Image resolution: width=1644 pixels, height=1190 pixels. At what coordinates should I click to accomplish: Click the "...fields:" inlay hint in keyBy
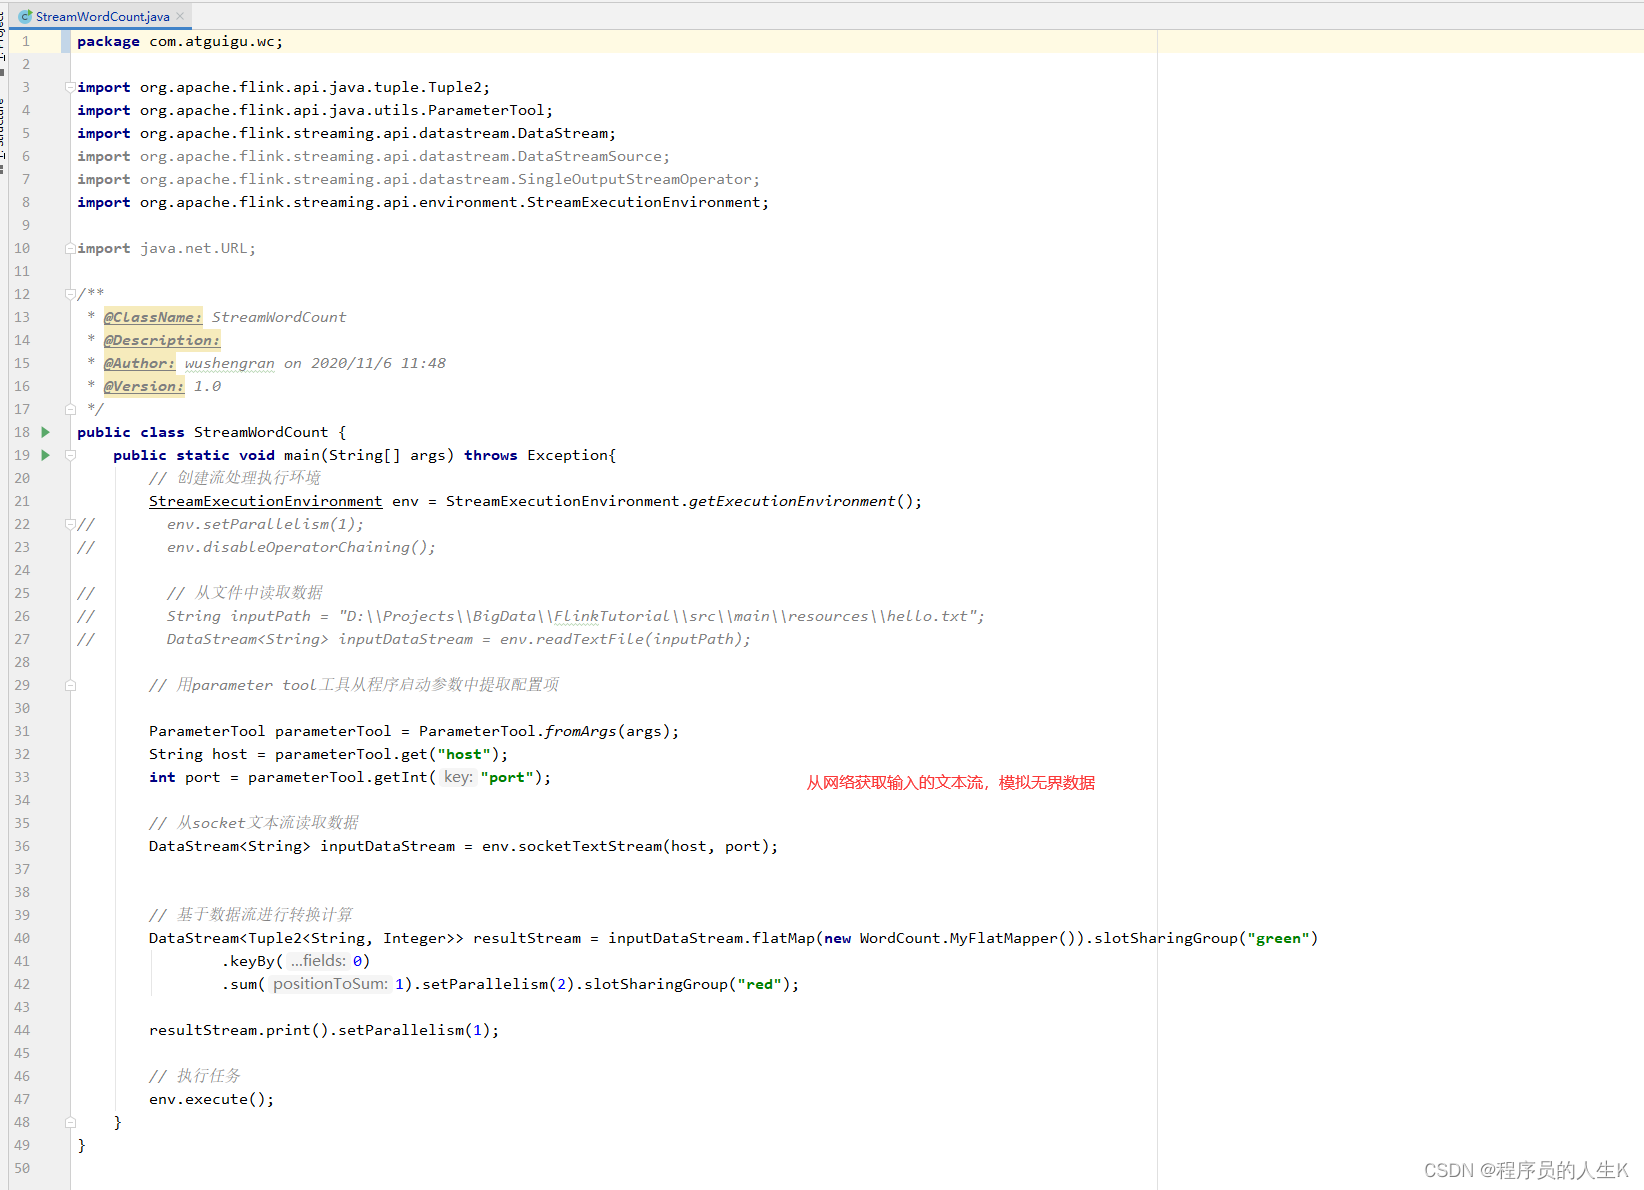point(318,961)
